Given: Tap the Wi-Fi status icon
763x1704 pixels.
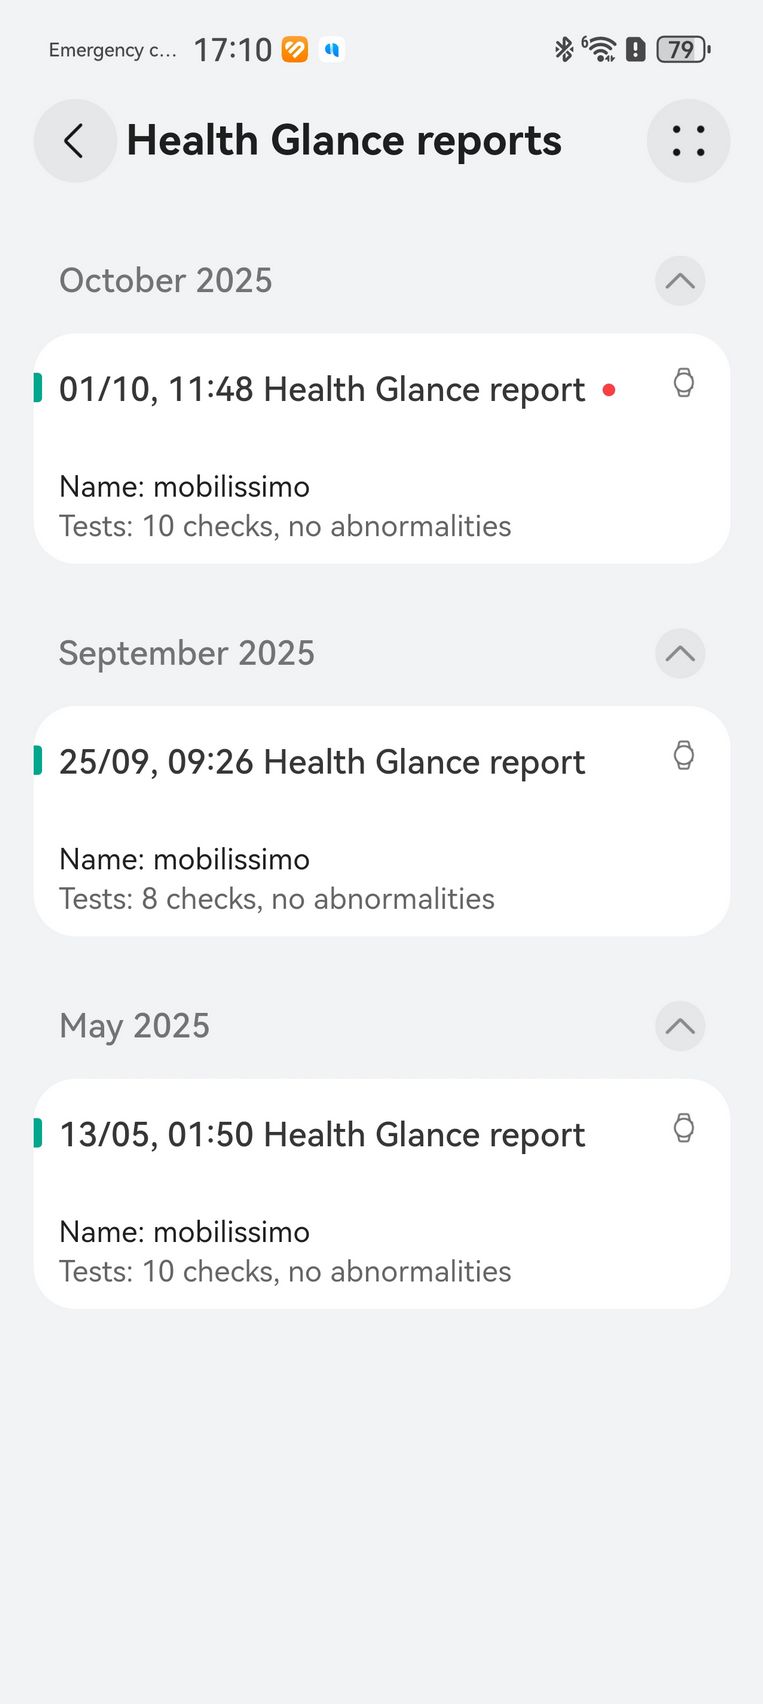Looking at the screenshot, I should tap(600, 49).
